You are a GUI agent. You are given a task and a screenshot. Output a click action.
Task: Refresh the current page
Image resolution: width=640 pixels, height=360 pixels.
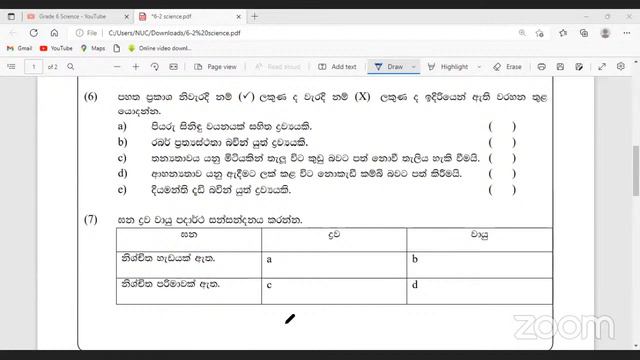pos(33,33)
